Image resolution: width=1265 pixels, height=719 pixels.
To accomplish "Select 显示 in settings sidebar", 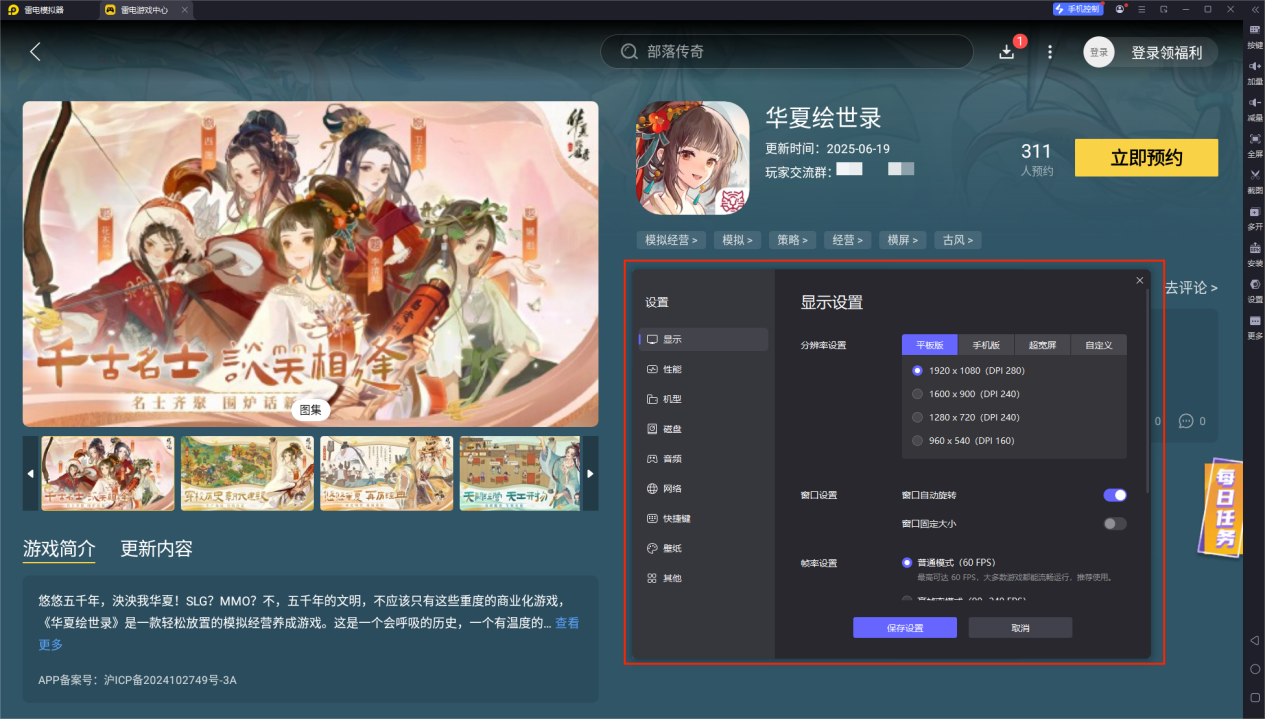I will click(x=704, y=339).
